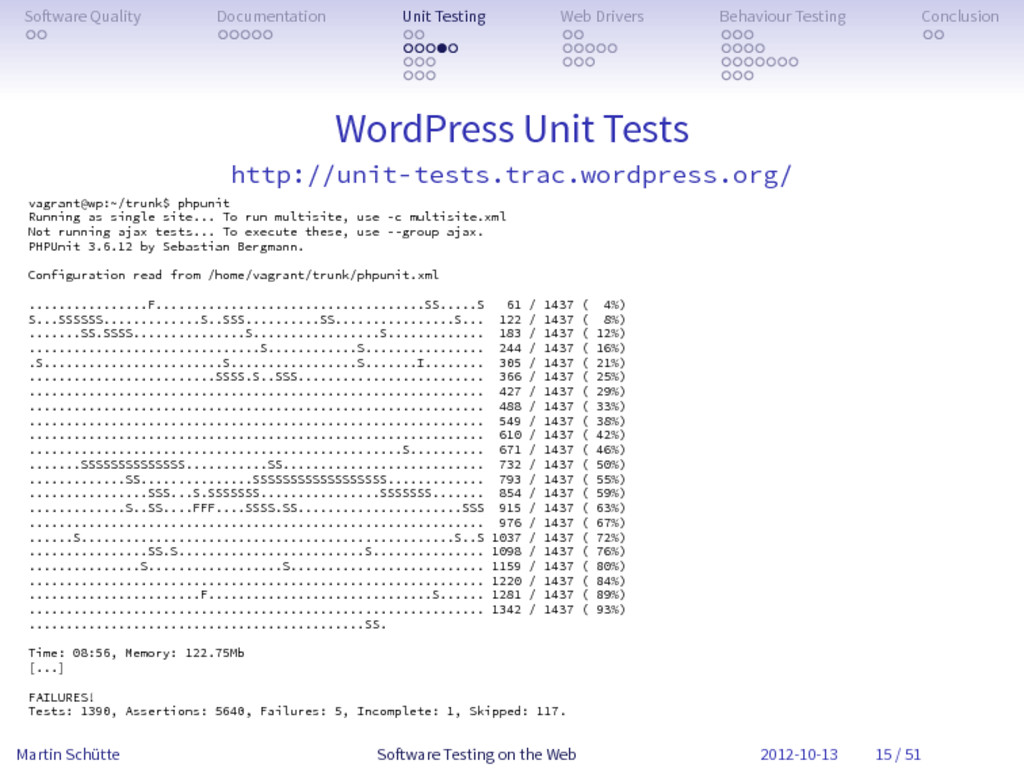Viewport: 1024px width, 768px height.
Task: Click the '[...]' ellipsis line
Action: 46,668
